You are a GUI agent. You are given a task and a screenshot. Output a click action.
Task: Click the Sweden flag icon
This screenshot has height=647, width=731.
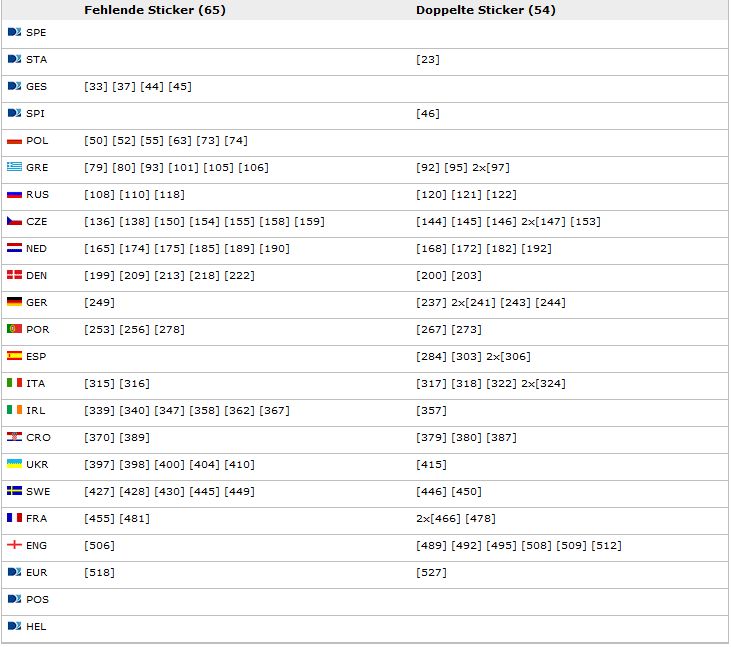(14, 491)
